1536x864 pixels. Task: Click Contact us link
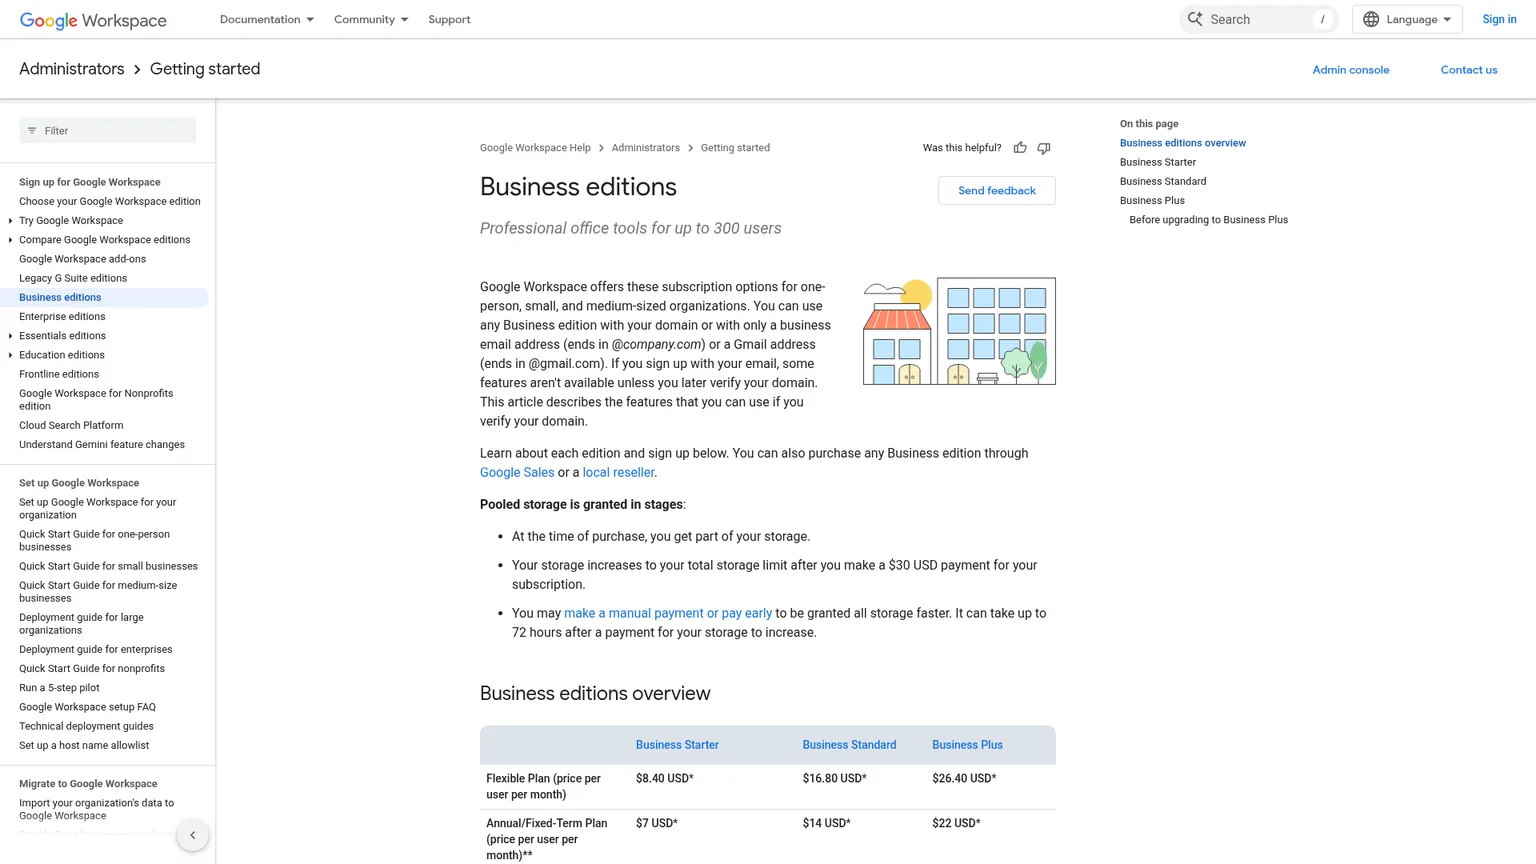1468,70
